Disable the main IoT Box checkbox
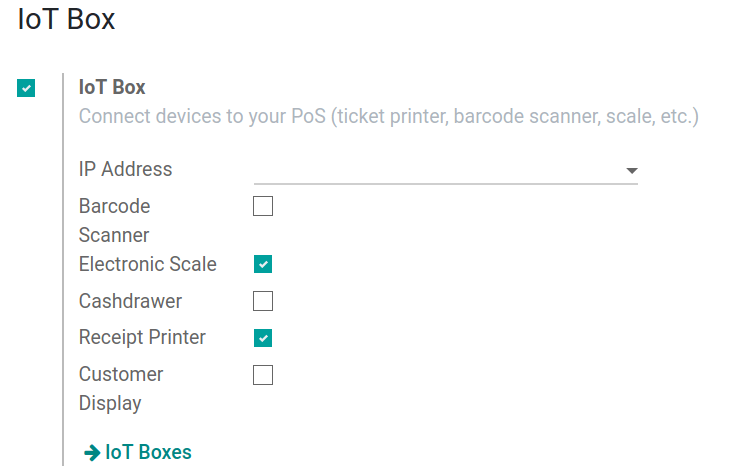The width and height of the screenshot is (730, 466). (26, 88)
